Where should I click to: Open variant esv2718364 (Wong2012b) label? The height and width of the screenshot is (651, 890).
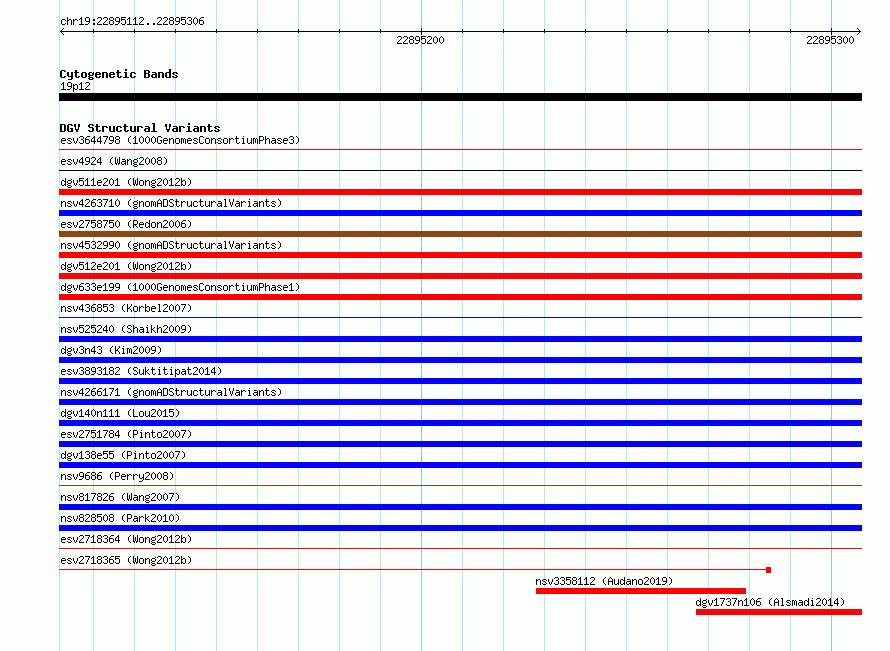click(126, 539)
